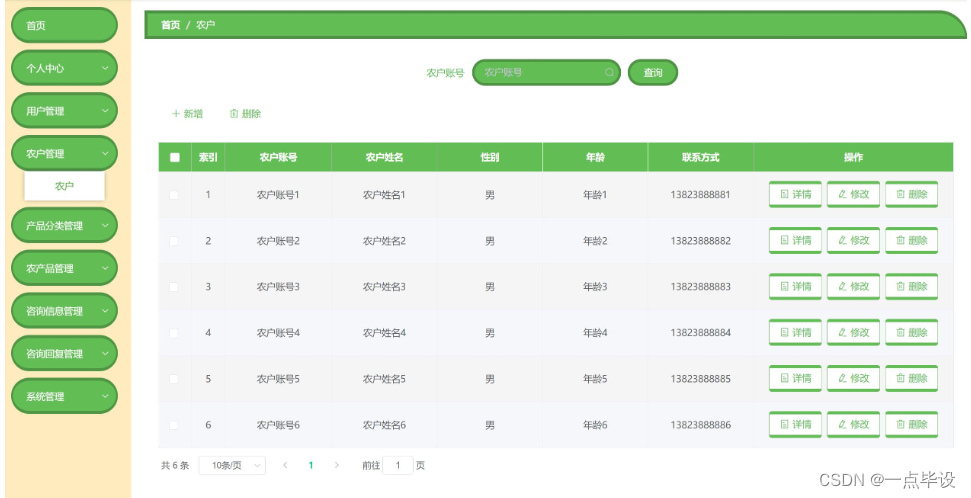Viewport: 971px width, 498px height.
Task: Open 详情 for 农户账号2 row
Action: click(795, 240)
